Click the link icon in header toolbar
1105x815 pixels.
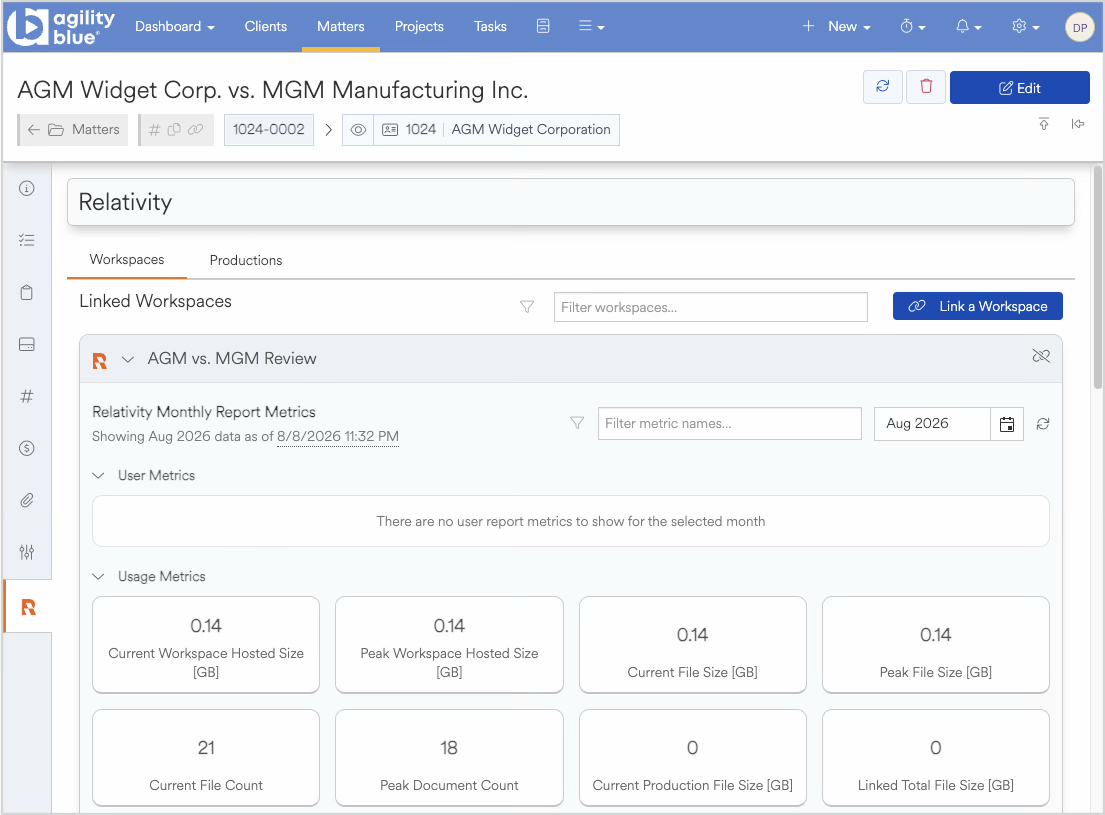point(195,129)
